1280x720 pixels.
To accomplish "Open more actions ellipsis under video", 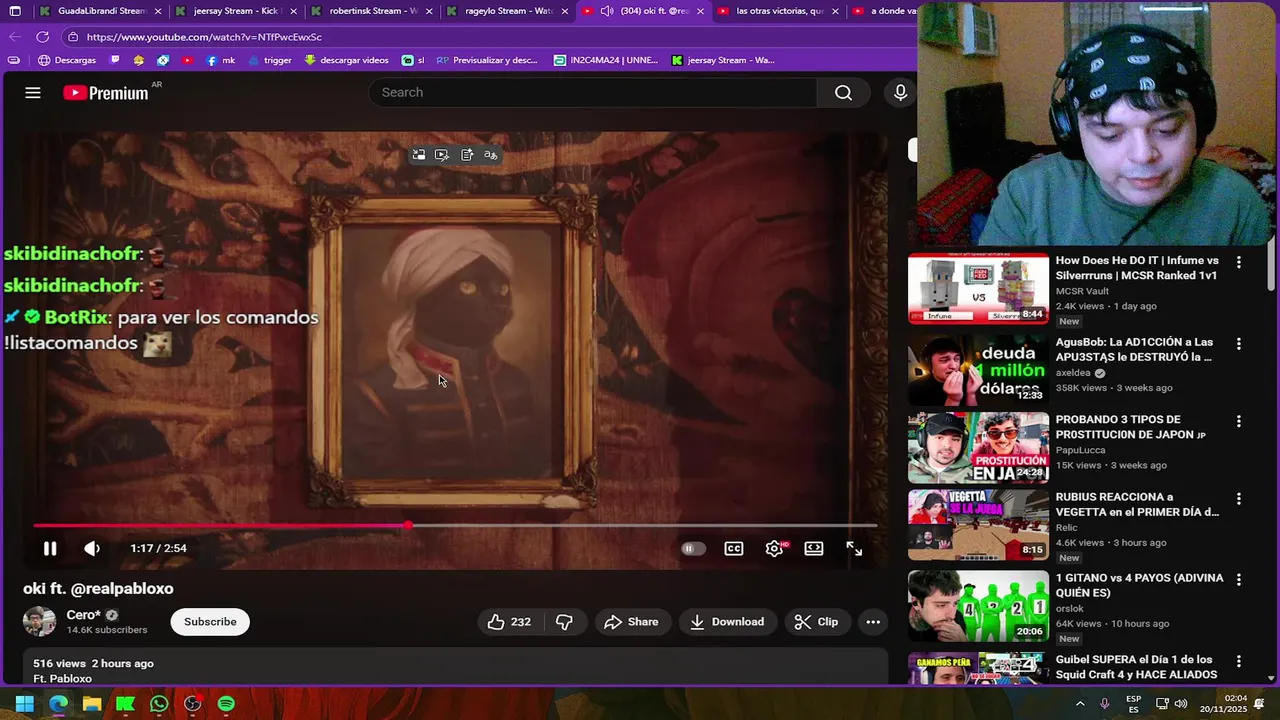I will 873,622.
